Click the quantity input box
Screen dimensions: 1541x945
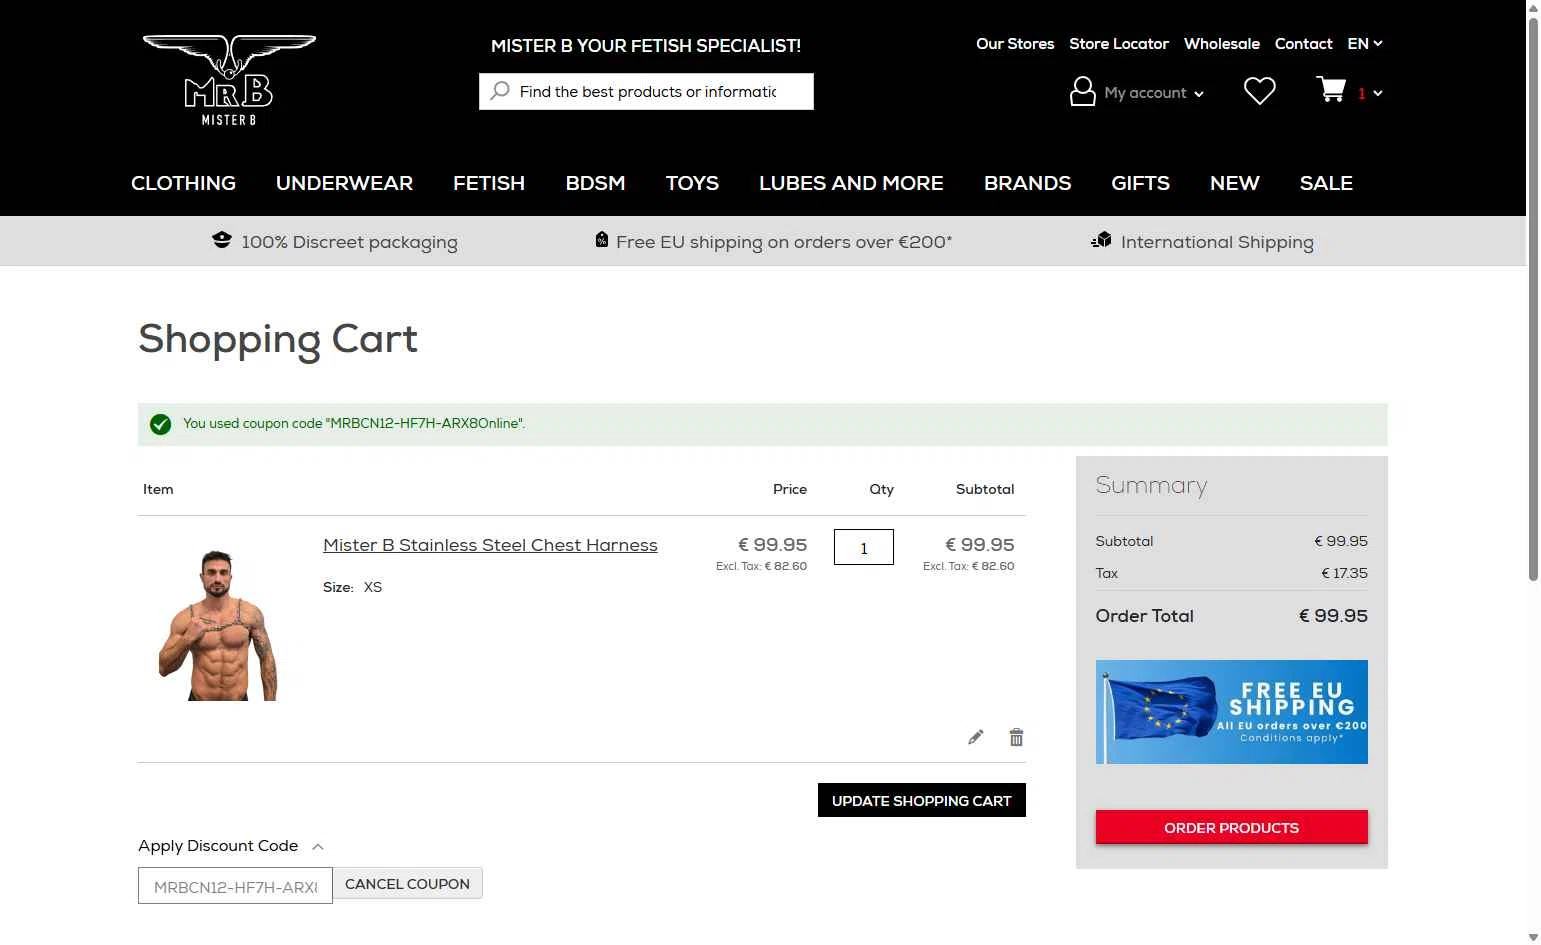click(x=864, y=547)
